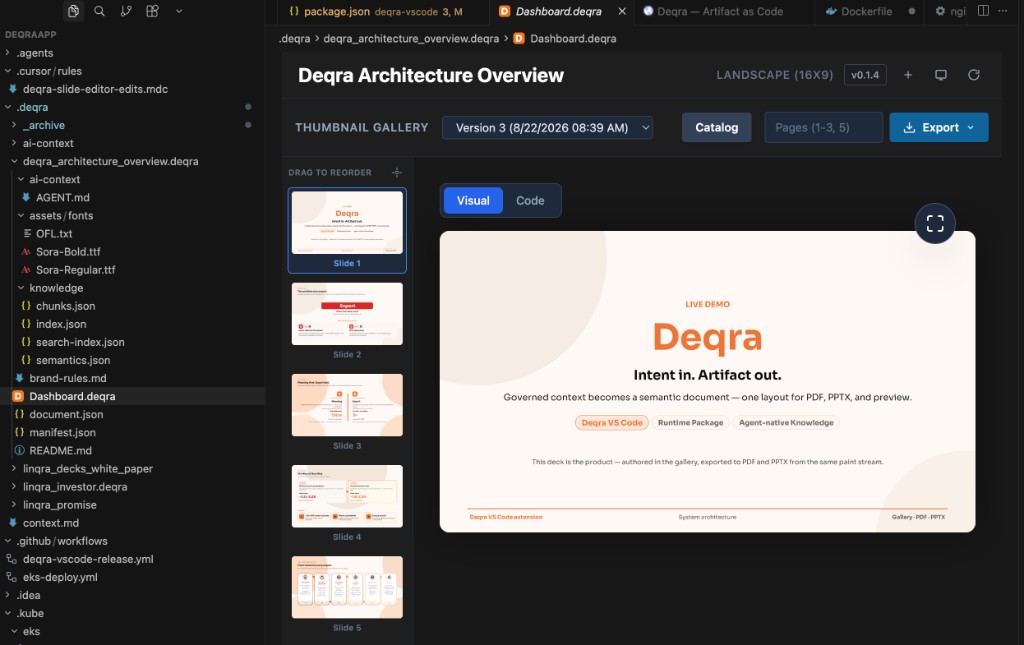The height and width of the screenshot is (645, 1024).
Task: Open the Extensions view icon
Action: pyautogui.click(x=152, y=11)
